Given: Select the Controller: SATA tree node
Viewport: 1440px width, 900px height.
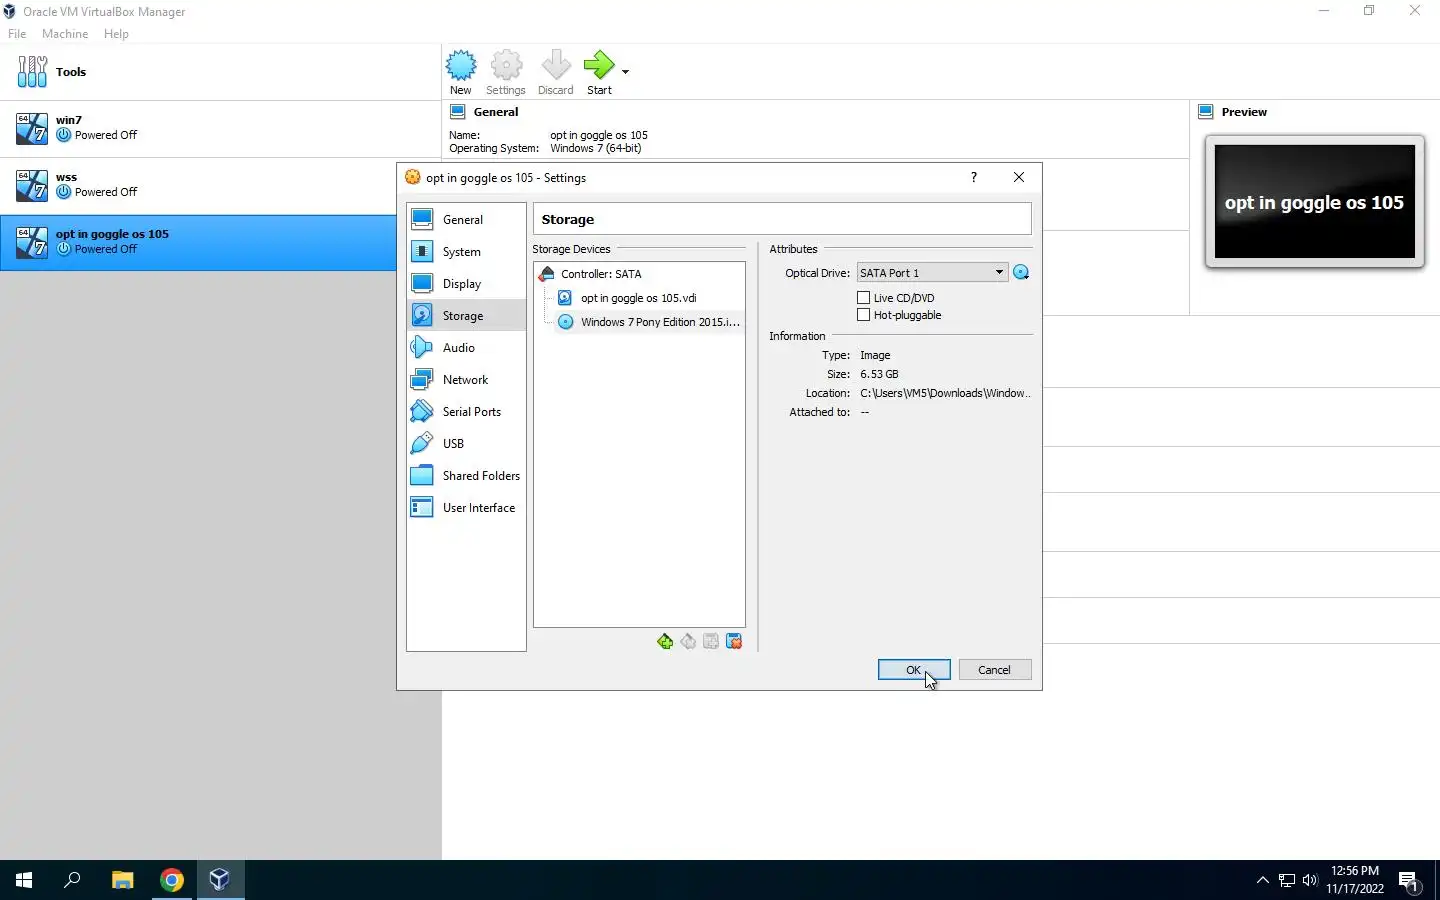Looking at the screenshot, I should [601, 274].
